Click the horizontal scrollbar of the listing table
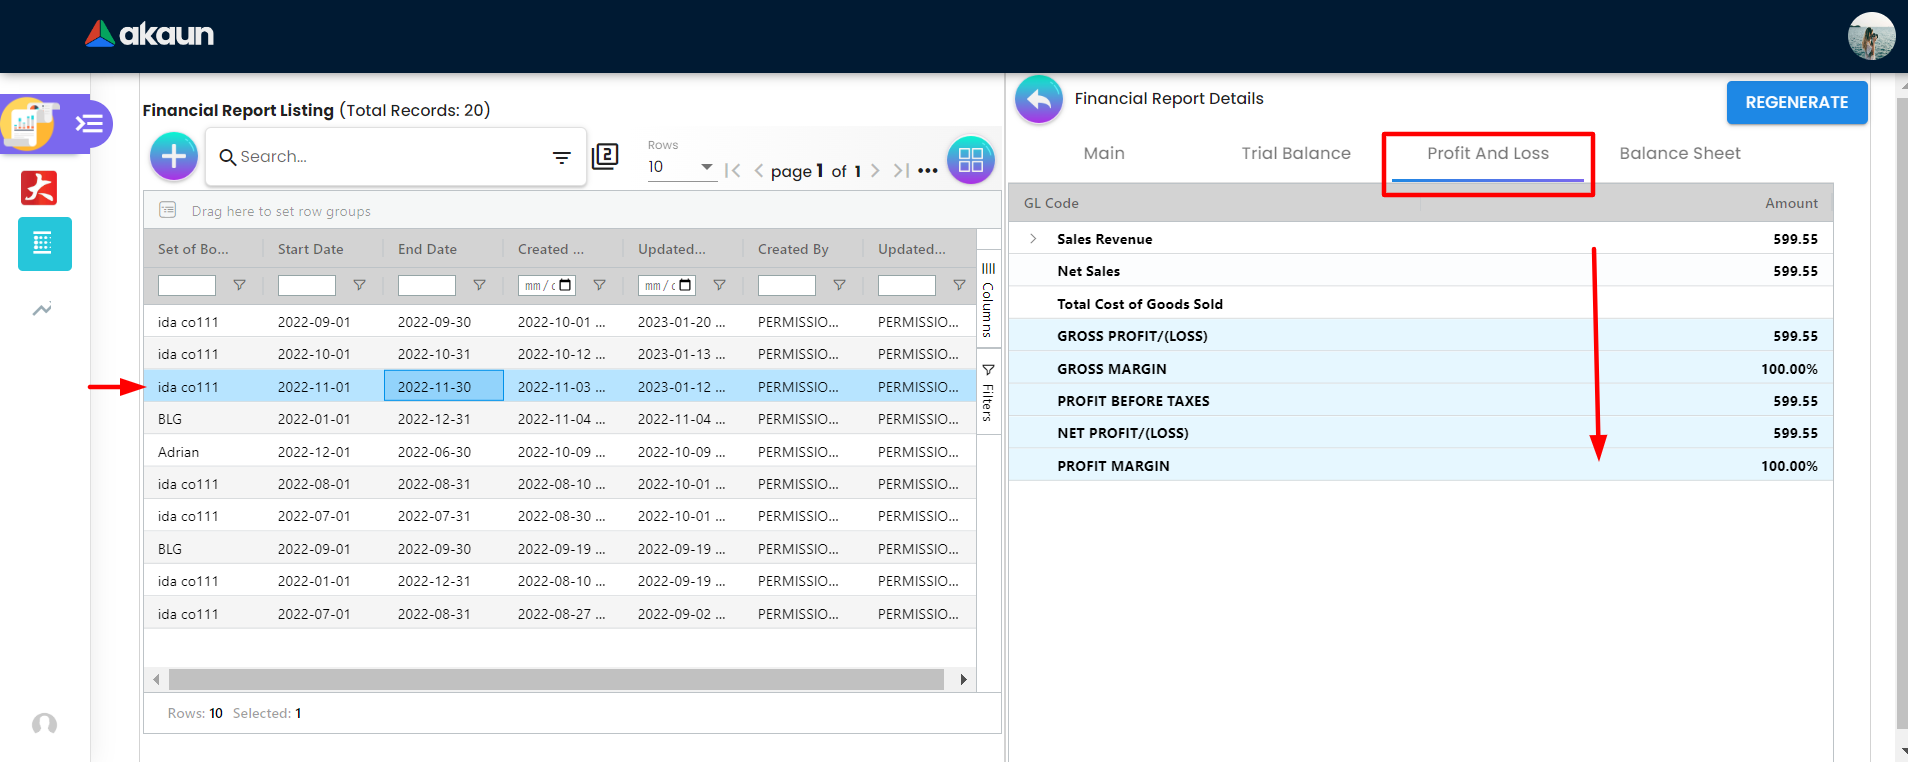 pyautogui.click(x=556, y=680)
